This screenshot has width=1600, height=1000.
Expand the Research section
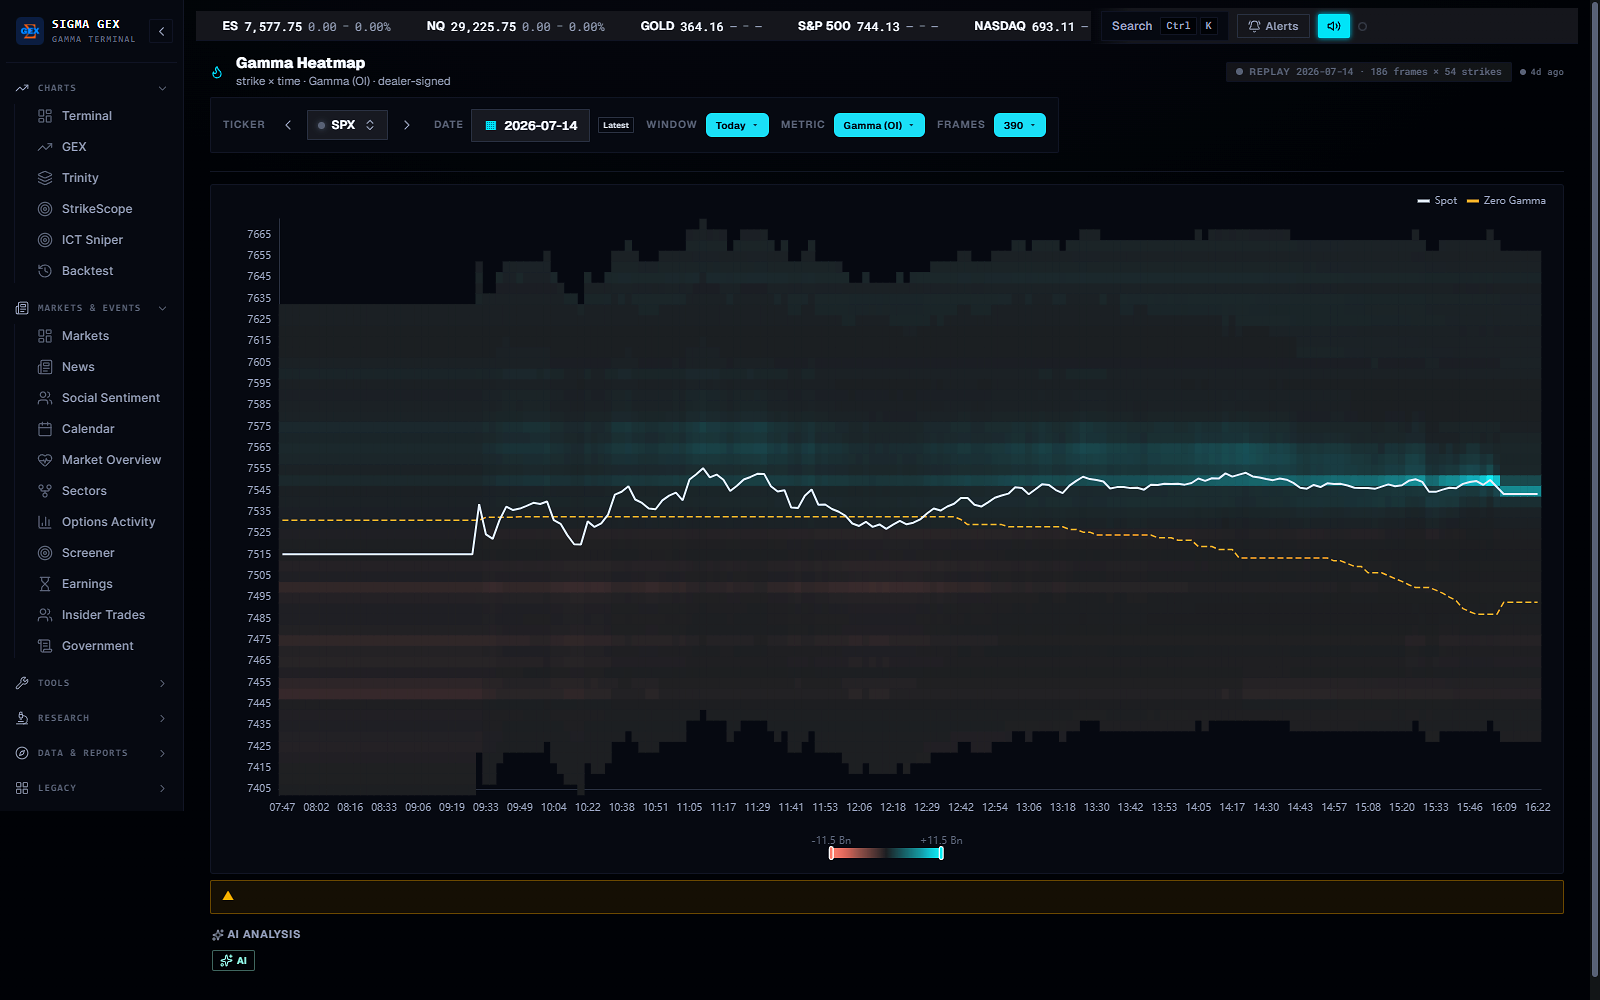pyautogui.click(x=92, y=718)
